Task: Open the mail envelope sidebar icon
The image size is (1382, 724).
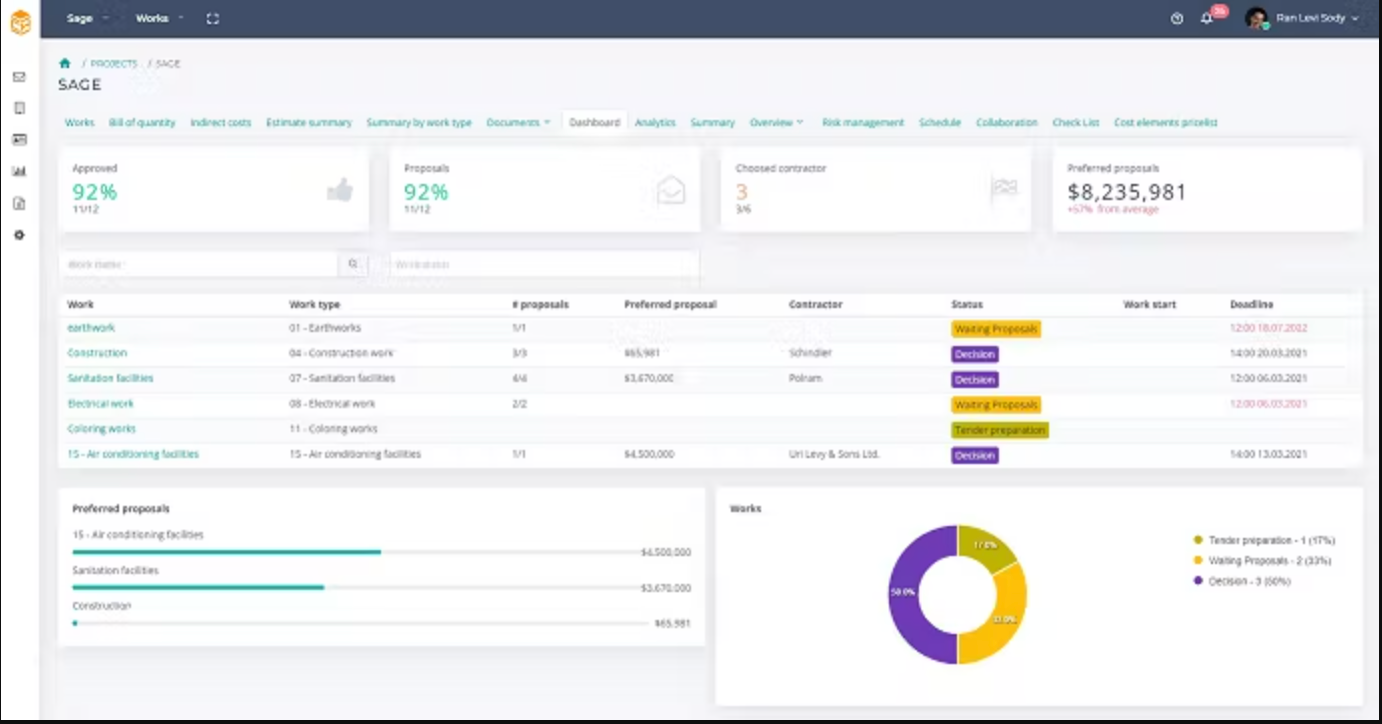Action: pos(19,76)
